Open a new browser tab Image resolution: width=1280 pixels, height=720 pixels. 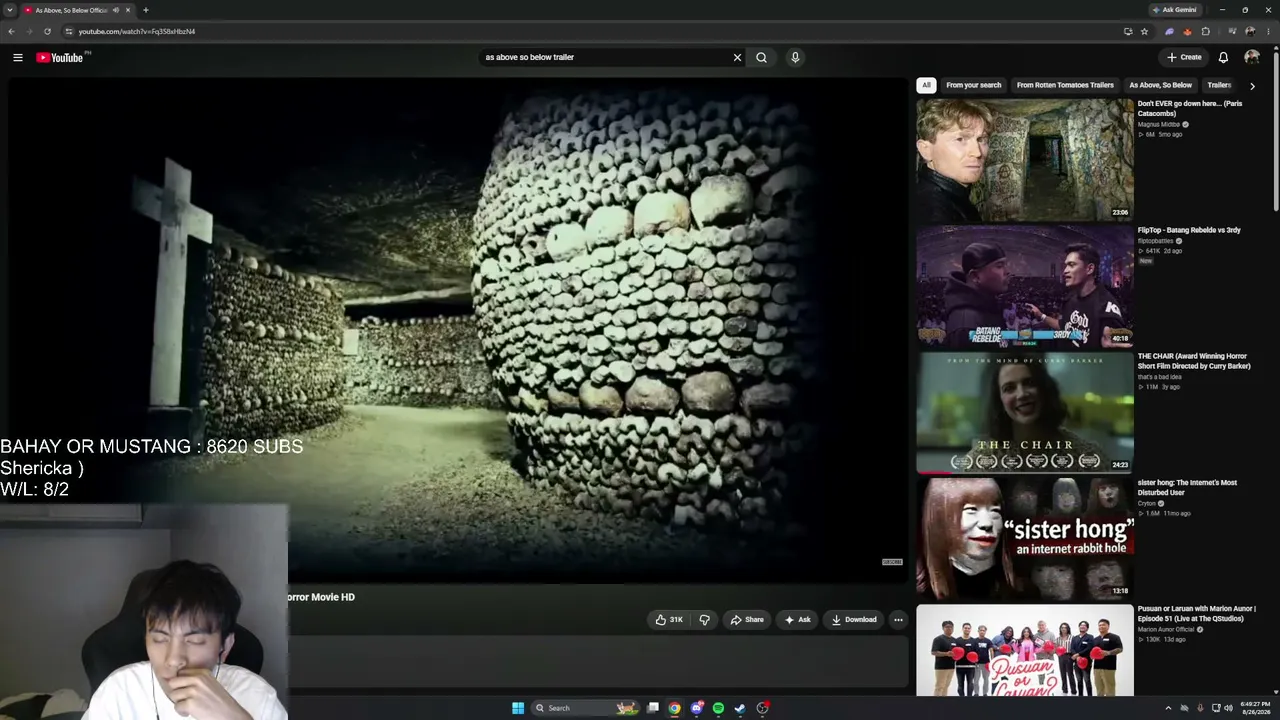coord(146,10)
